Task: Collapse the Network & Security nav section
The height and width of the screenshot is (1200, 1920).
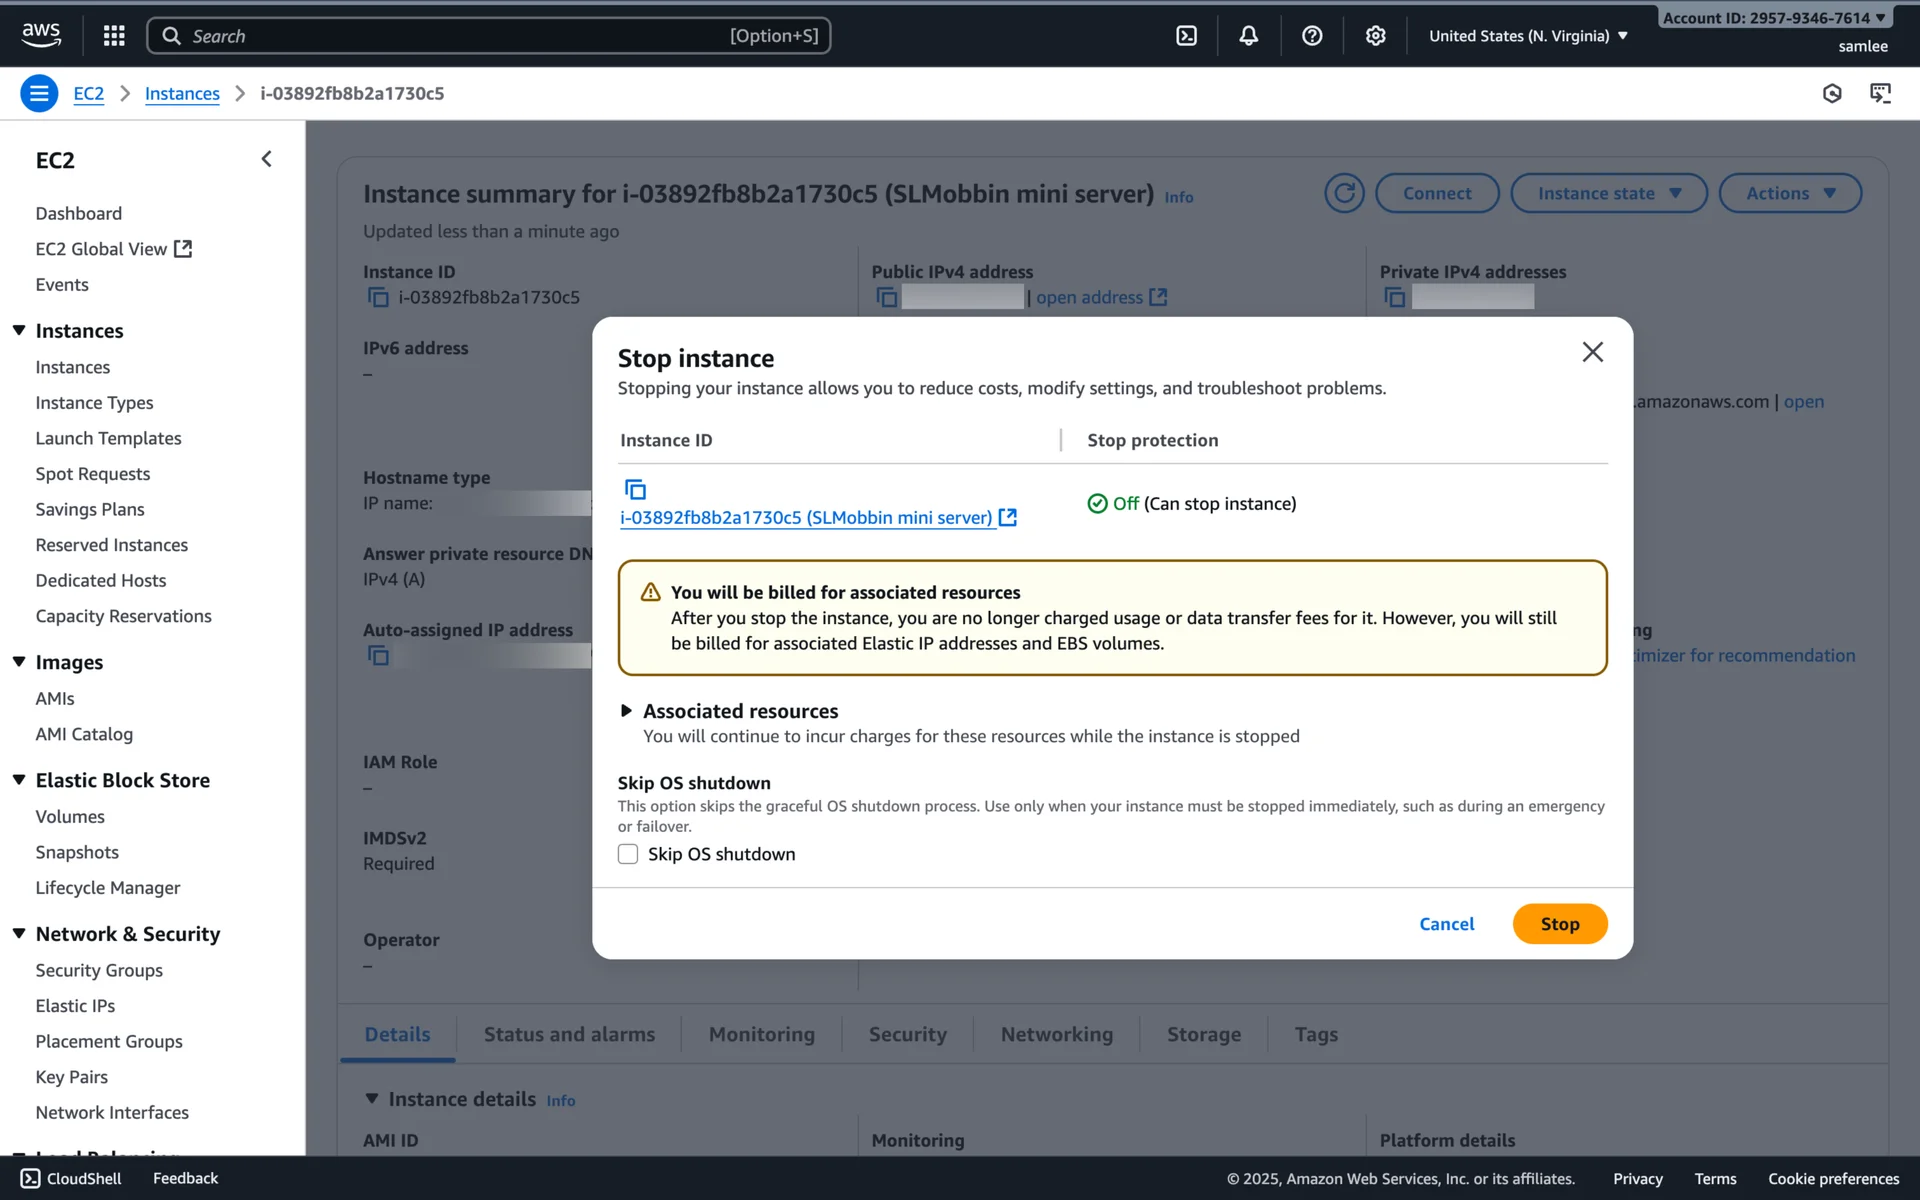Action: [19, 933]
